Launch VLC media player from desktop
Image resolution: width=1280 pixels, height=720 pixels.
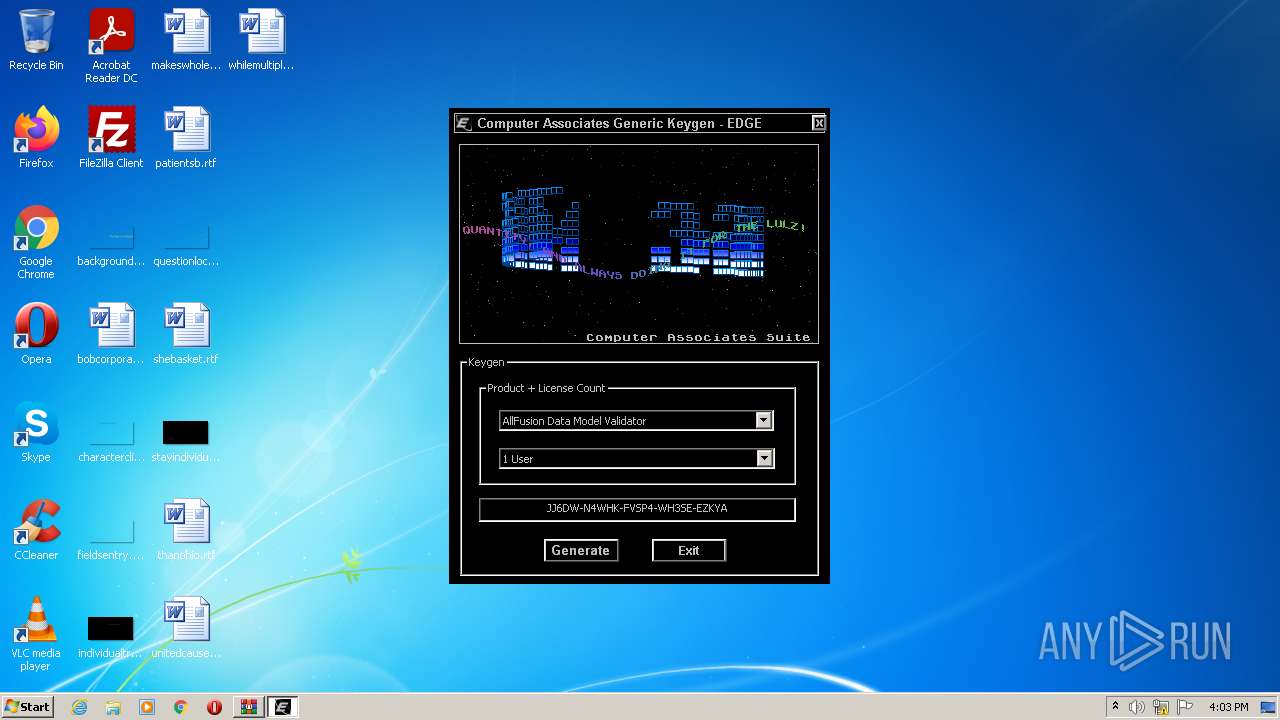click(x=36, y=634)
